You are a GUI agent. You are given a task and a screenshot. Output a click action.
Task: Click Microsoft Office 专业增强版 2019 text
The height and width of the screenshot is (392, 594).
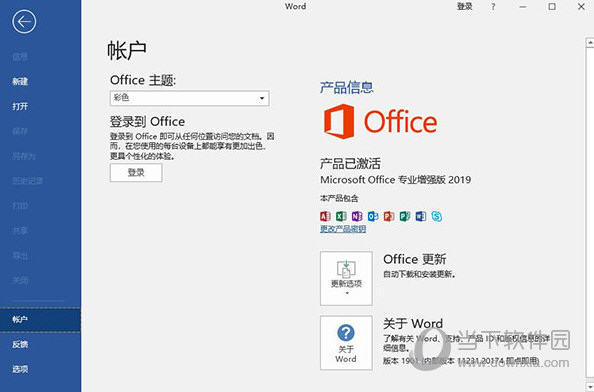(x=395, y=180)
